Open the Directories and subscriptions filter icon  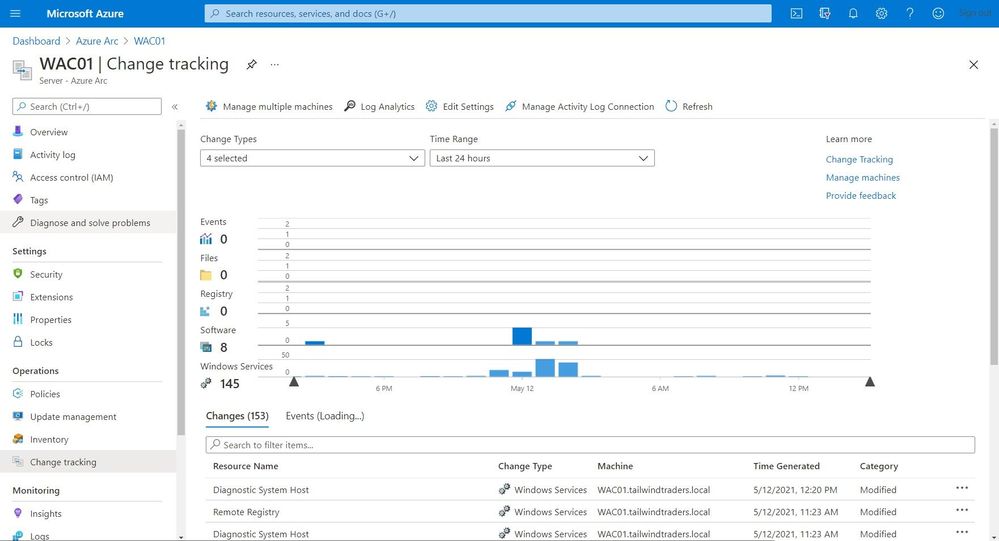(x=824, y=13)
